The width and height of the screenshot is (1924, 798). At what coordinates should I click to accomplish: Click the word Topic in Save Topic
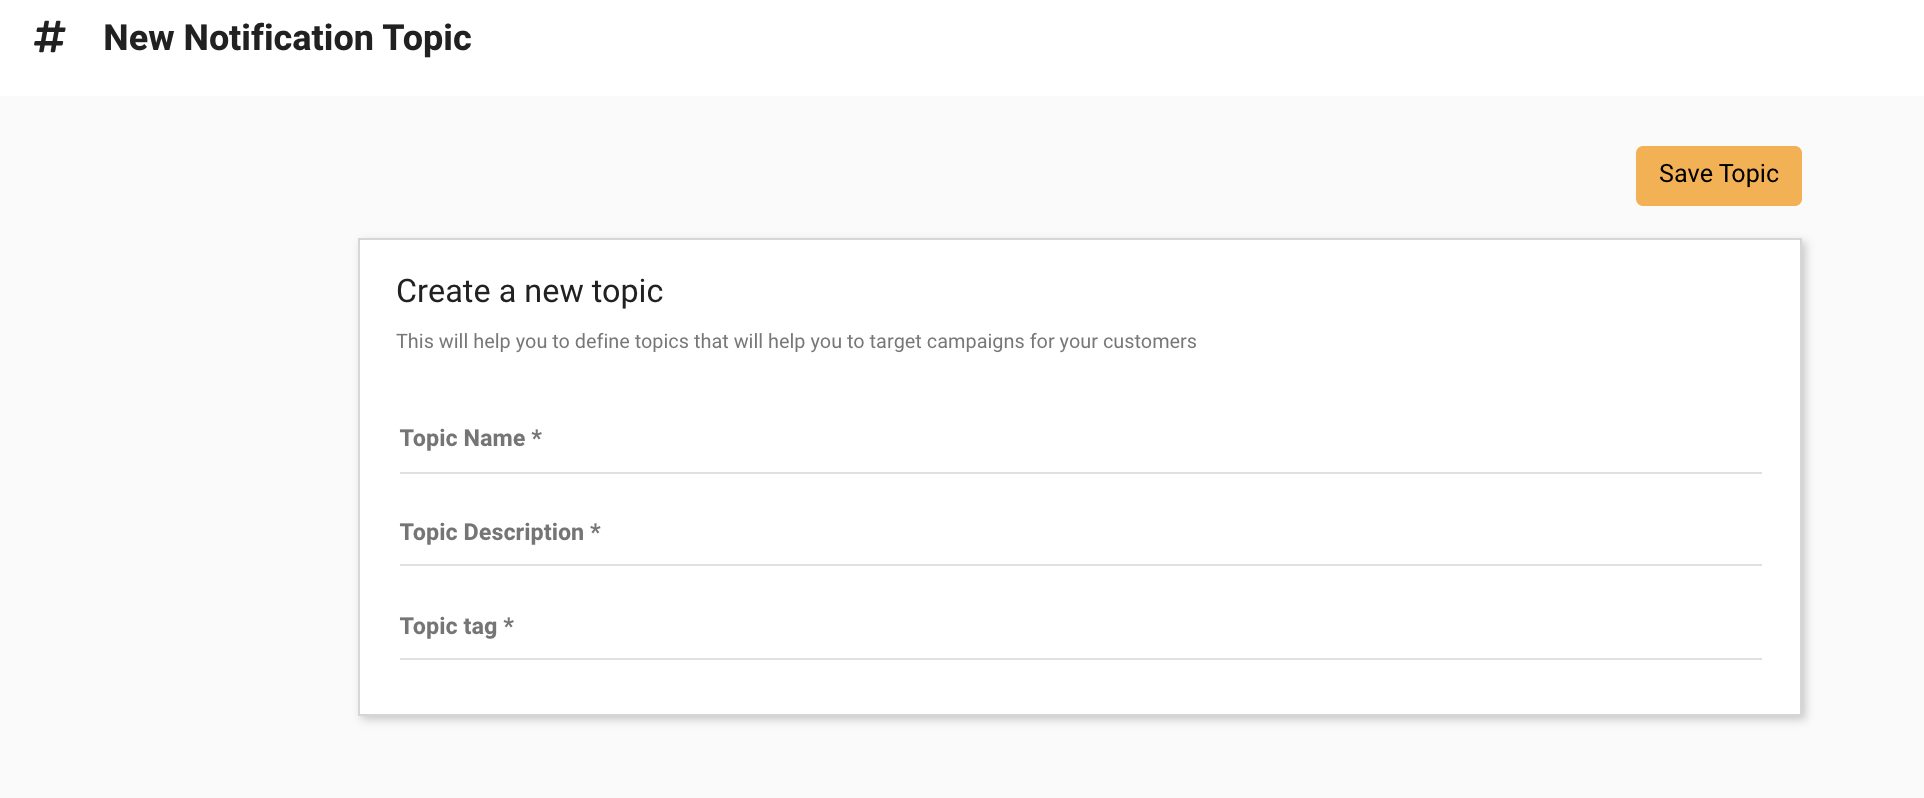pos(1748,174)
